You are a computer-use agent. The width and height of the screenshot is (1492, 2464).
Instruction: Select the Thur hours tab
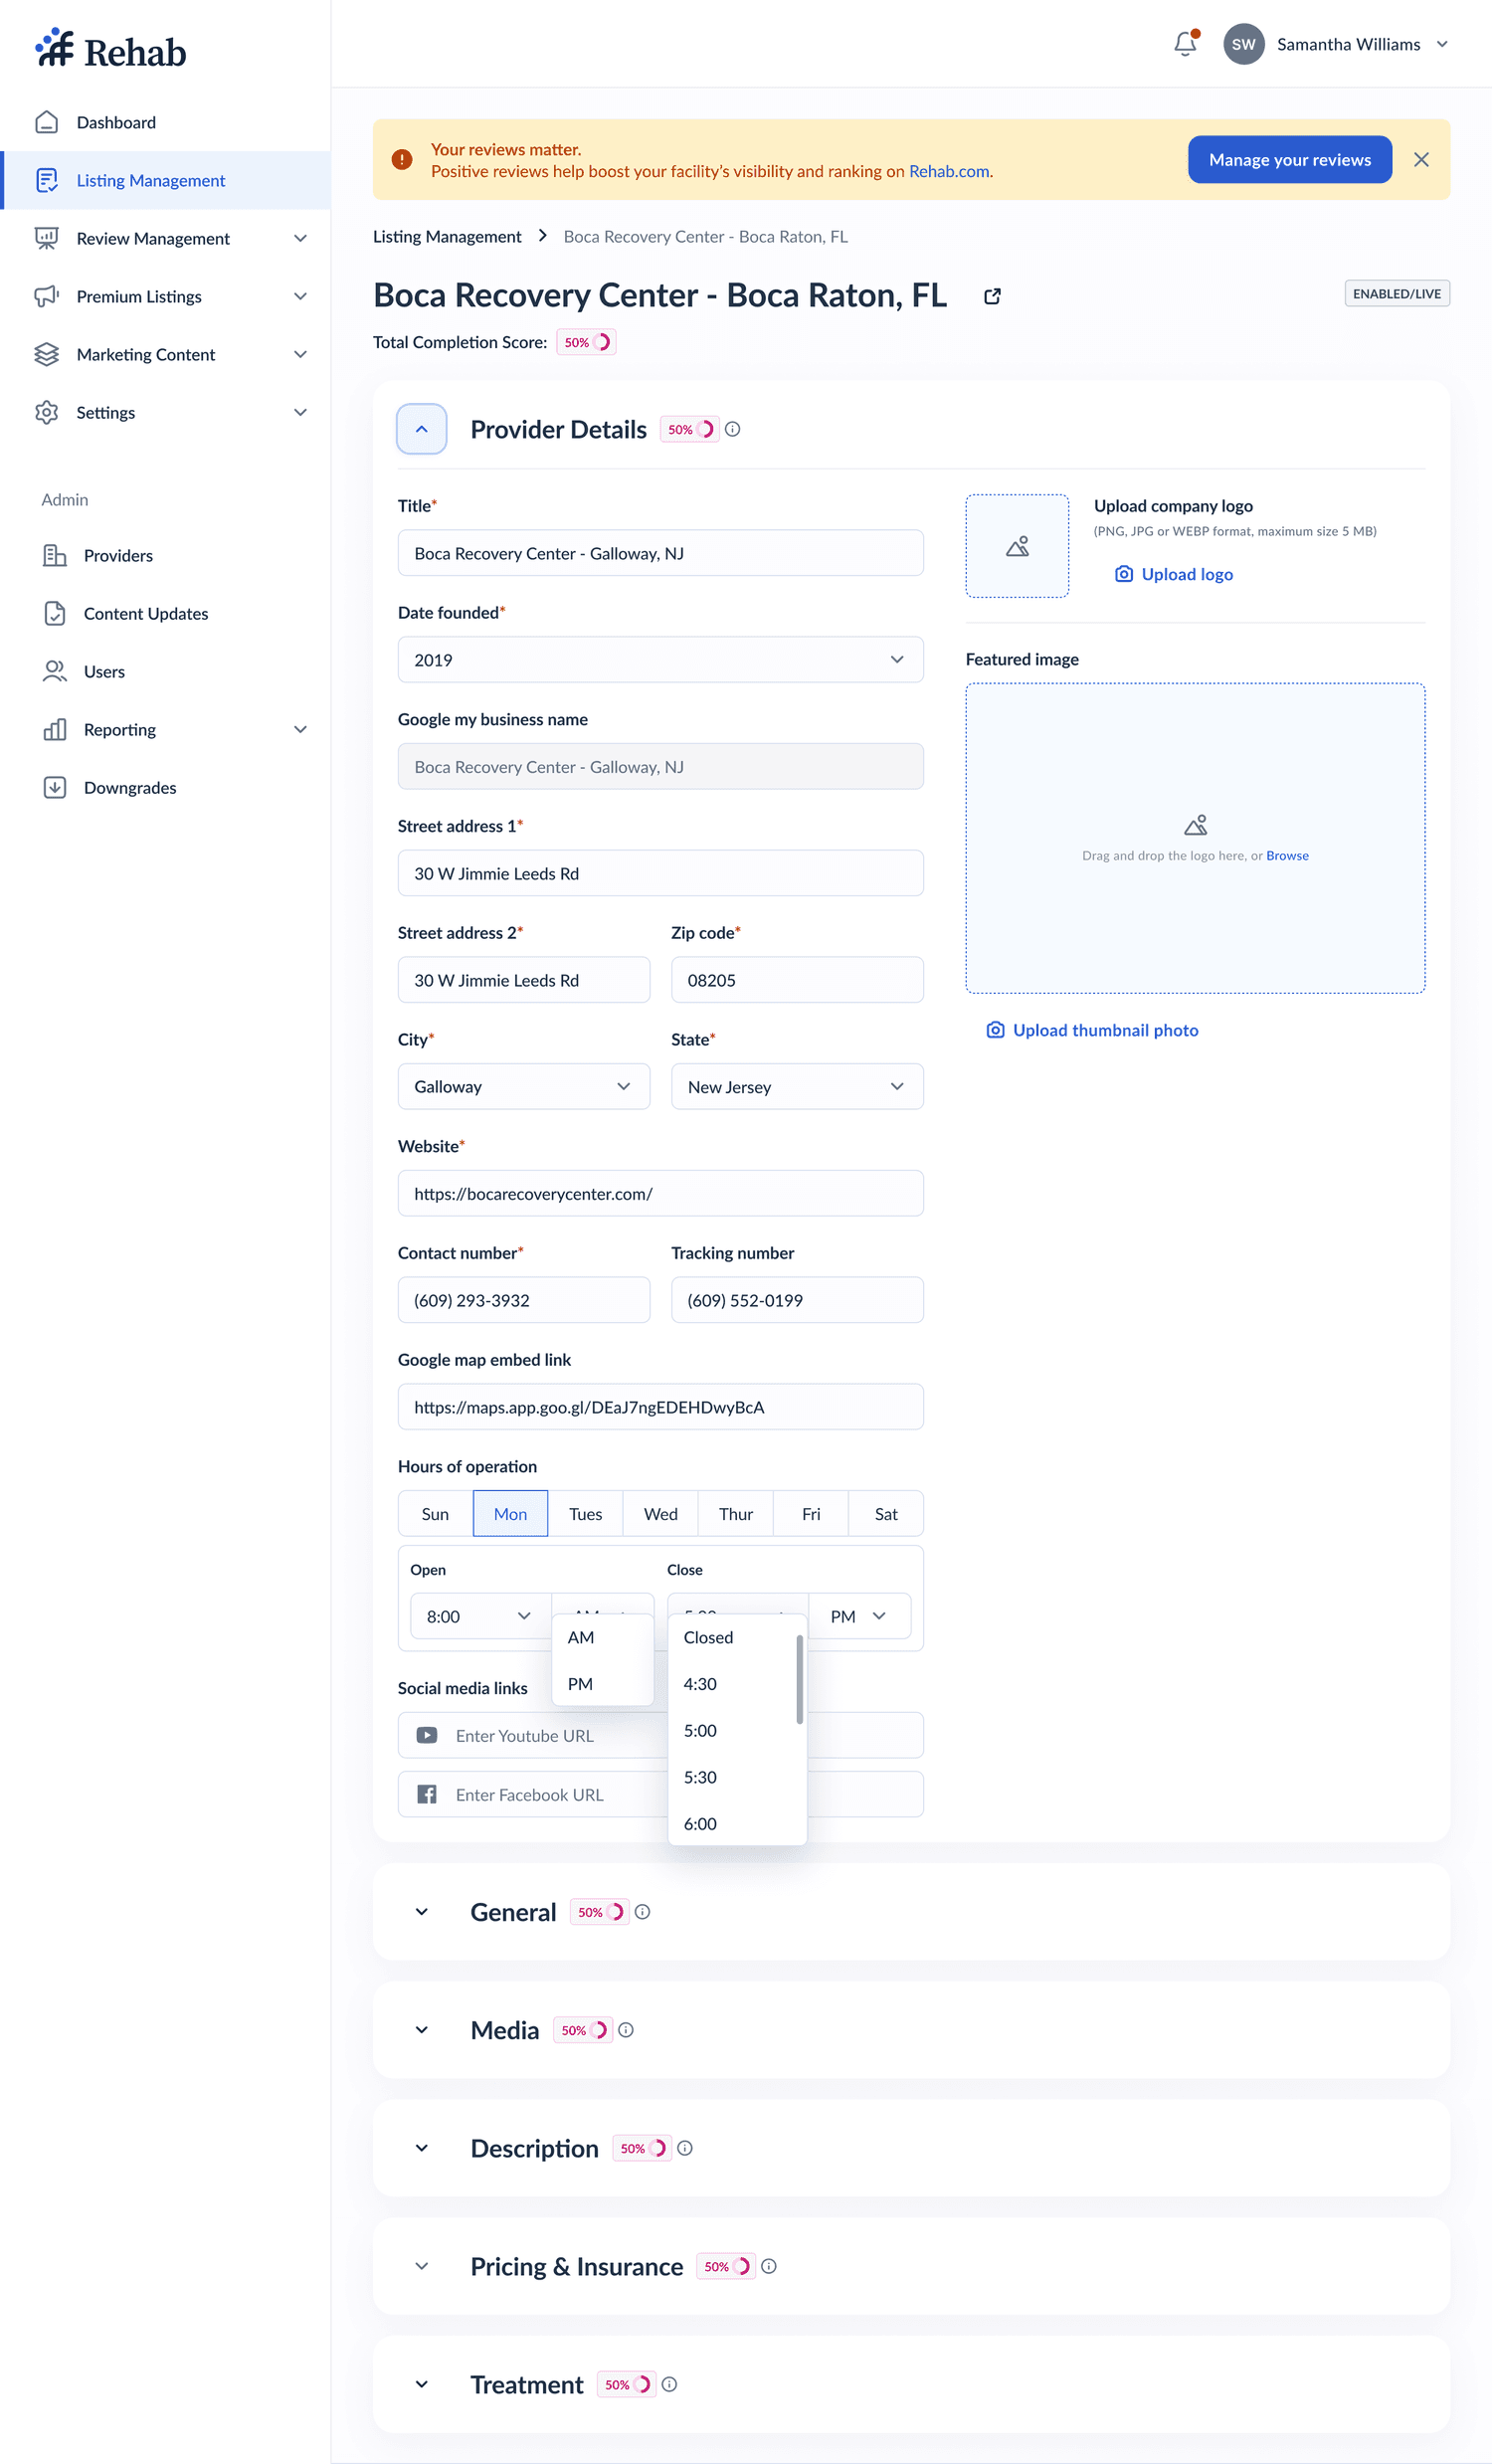[735, 1513]
